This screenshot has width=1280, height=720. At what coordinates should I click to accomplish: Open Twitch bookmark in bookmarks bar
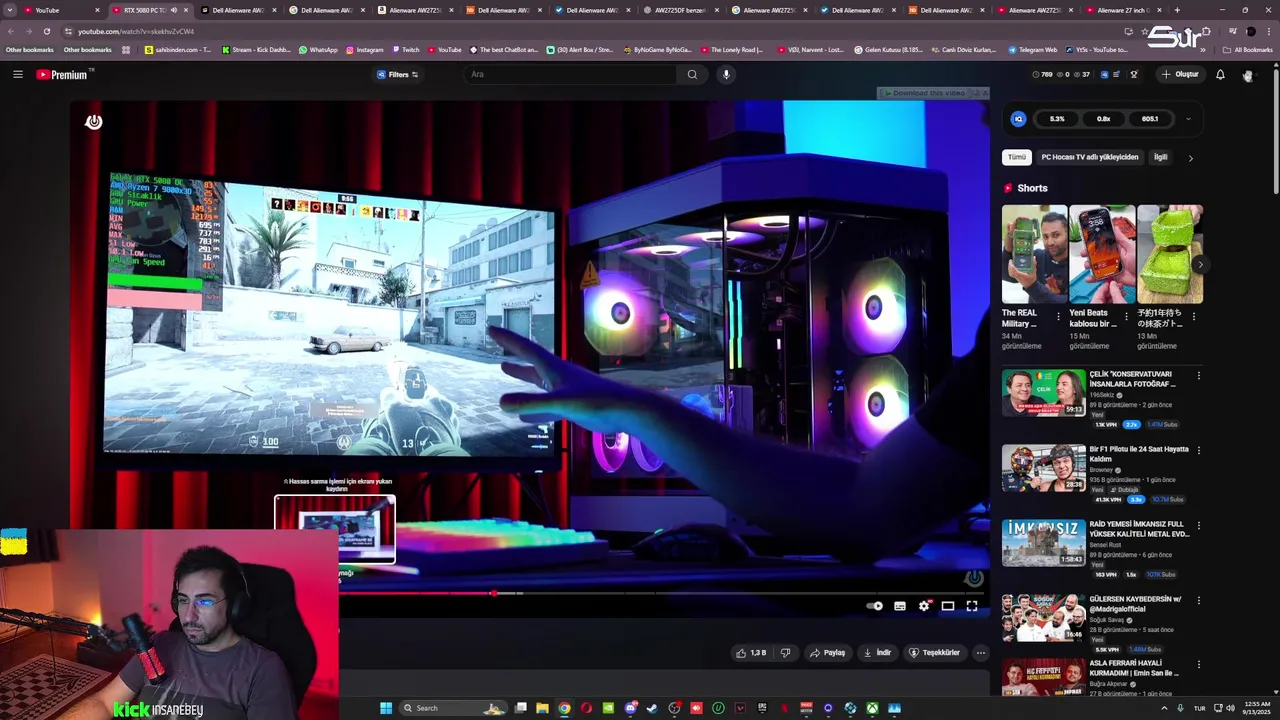coord(405,50)
